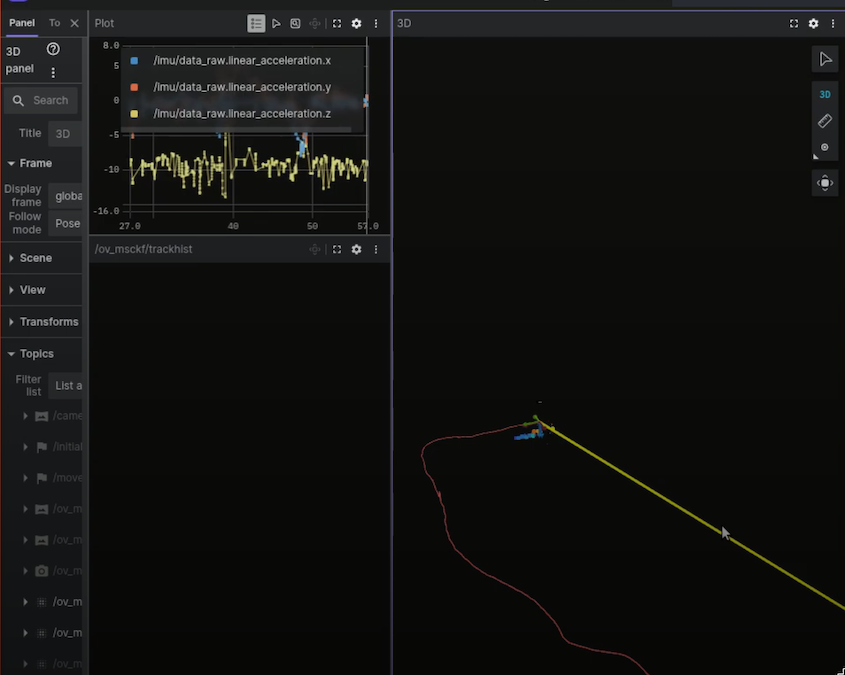Open help for the 3D panel
Screen dimensions: 845x675
53,49
